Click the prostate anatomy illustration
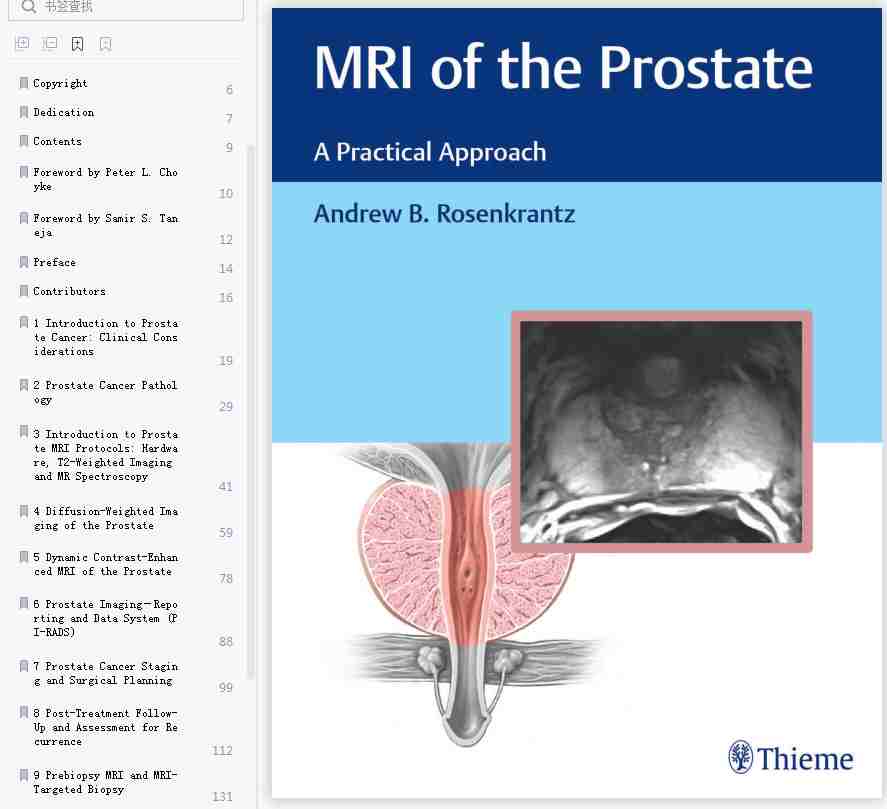887x809 pixels. coord(465,594)
